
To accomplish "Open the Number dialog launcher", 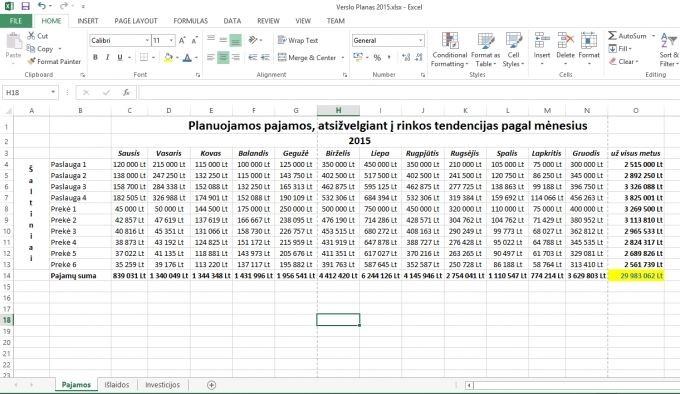I will click(x=422, y=75).
